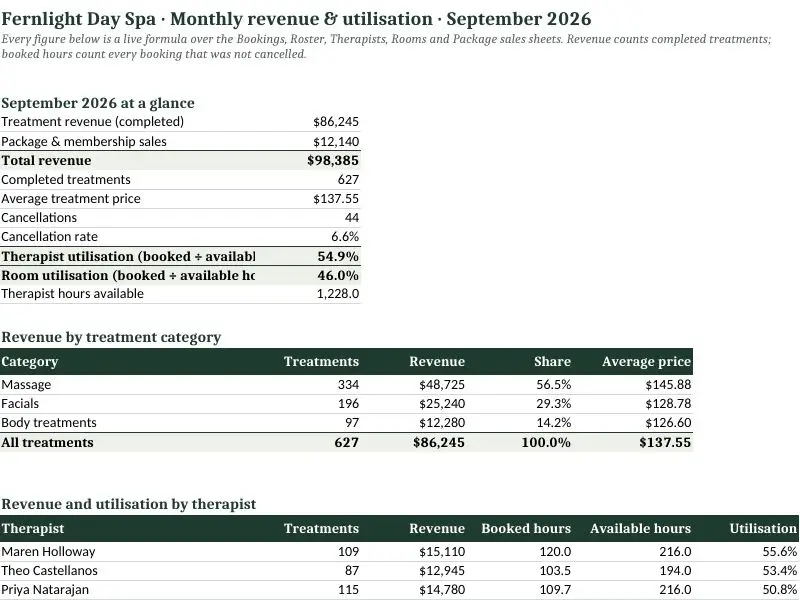Select Priya Natarajan's treatments count 115
The width and height of the screenshot is (800, 600).
pyautogui.click(x=348, y=590)
